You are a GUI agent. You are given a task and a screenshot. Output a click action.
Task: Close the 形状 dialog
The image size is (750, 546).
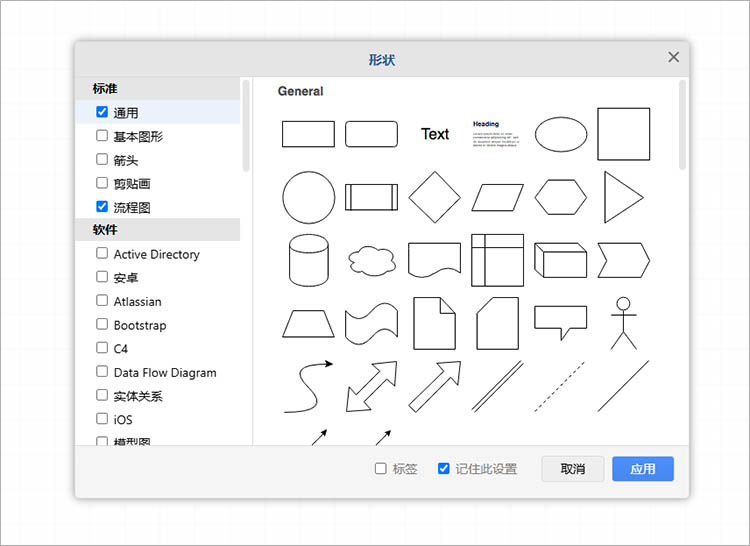(x=673, y=57)
